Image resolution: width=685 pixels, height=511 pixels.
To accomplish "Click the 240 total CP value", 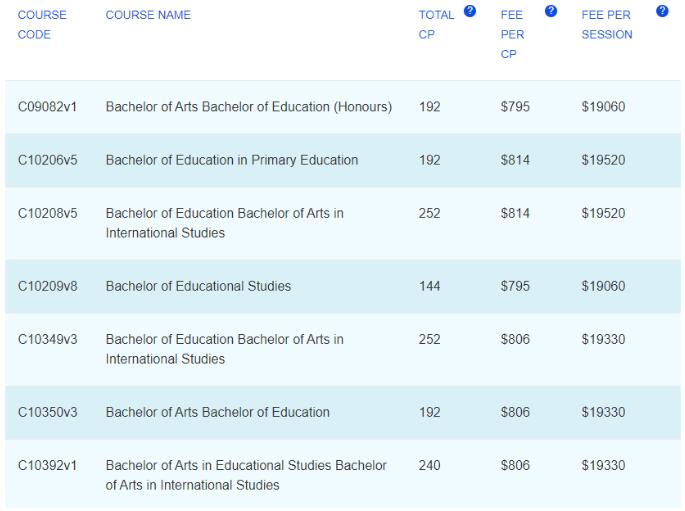I will pos(430,466).
